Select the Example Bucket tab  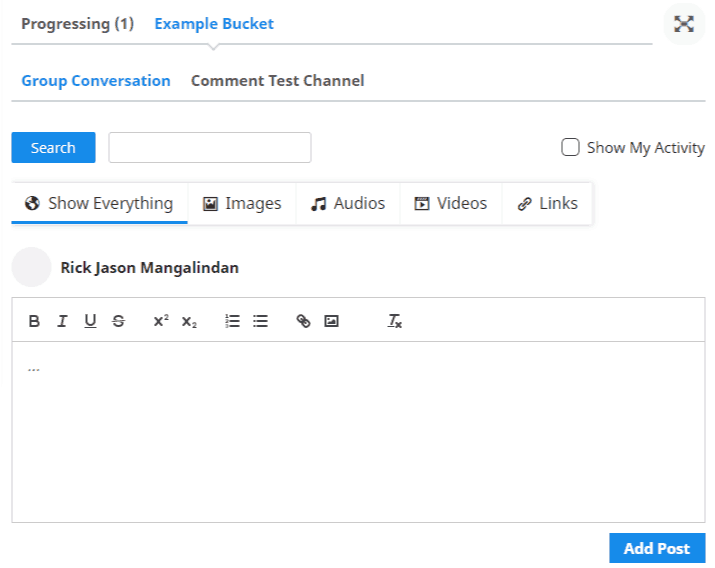214,24
